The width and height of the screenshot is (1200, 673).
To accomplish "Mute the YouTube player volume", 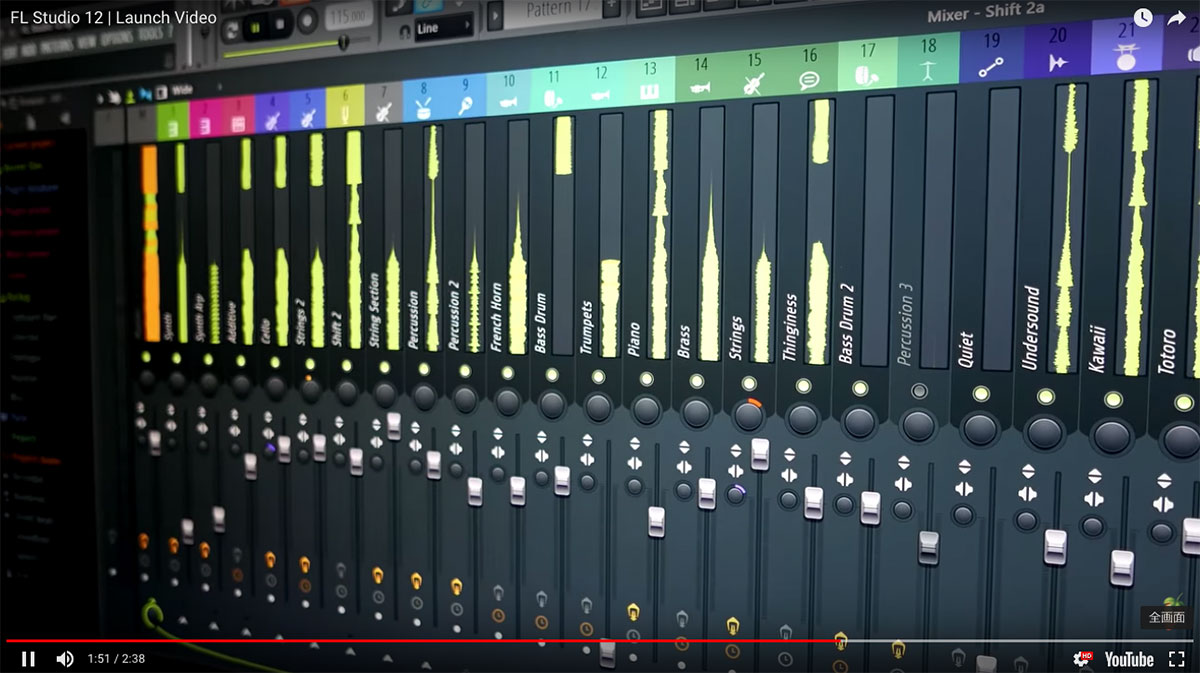I will [x=65, y=659].
